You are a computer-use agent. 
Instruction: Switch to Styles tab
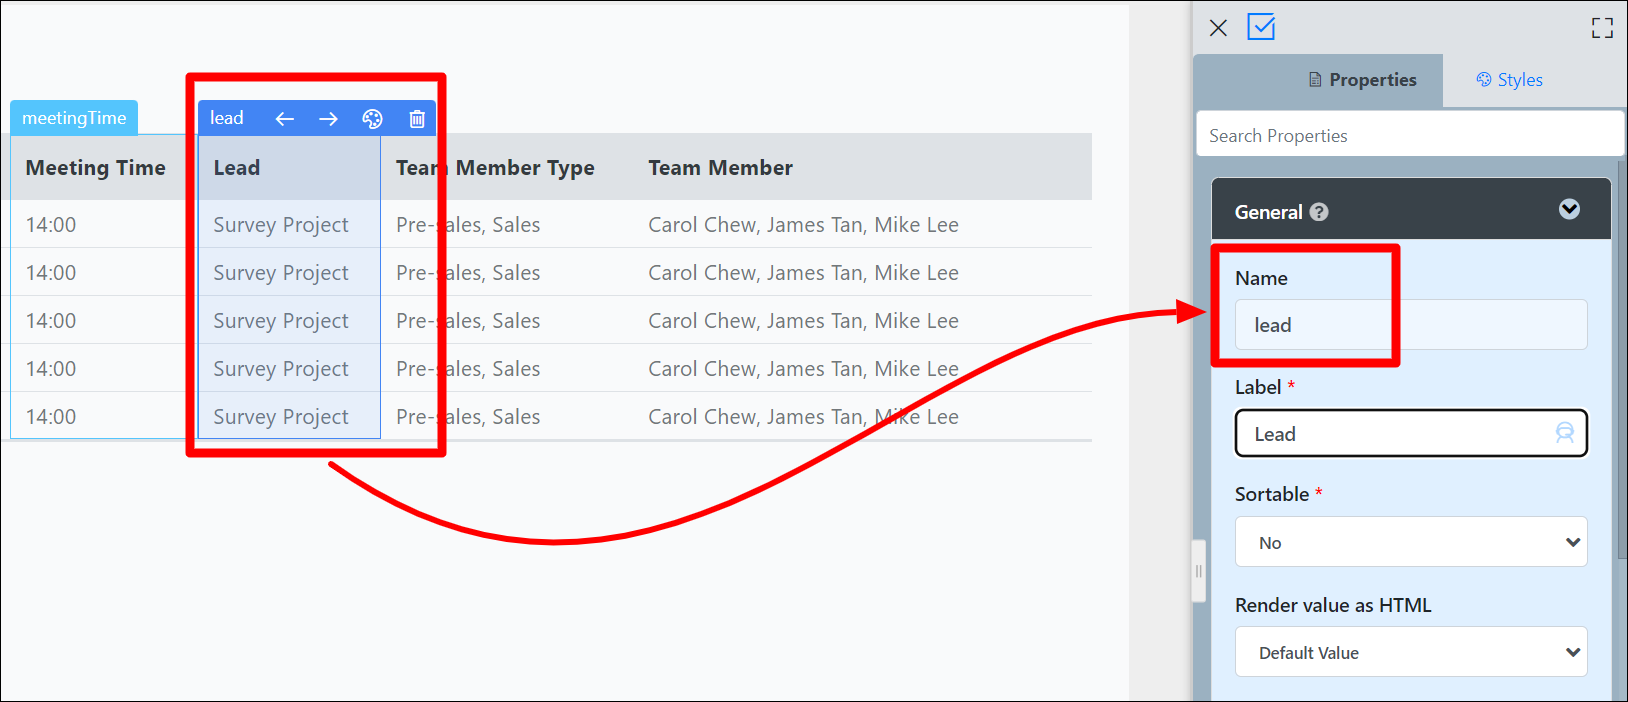pos(1509,80)
